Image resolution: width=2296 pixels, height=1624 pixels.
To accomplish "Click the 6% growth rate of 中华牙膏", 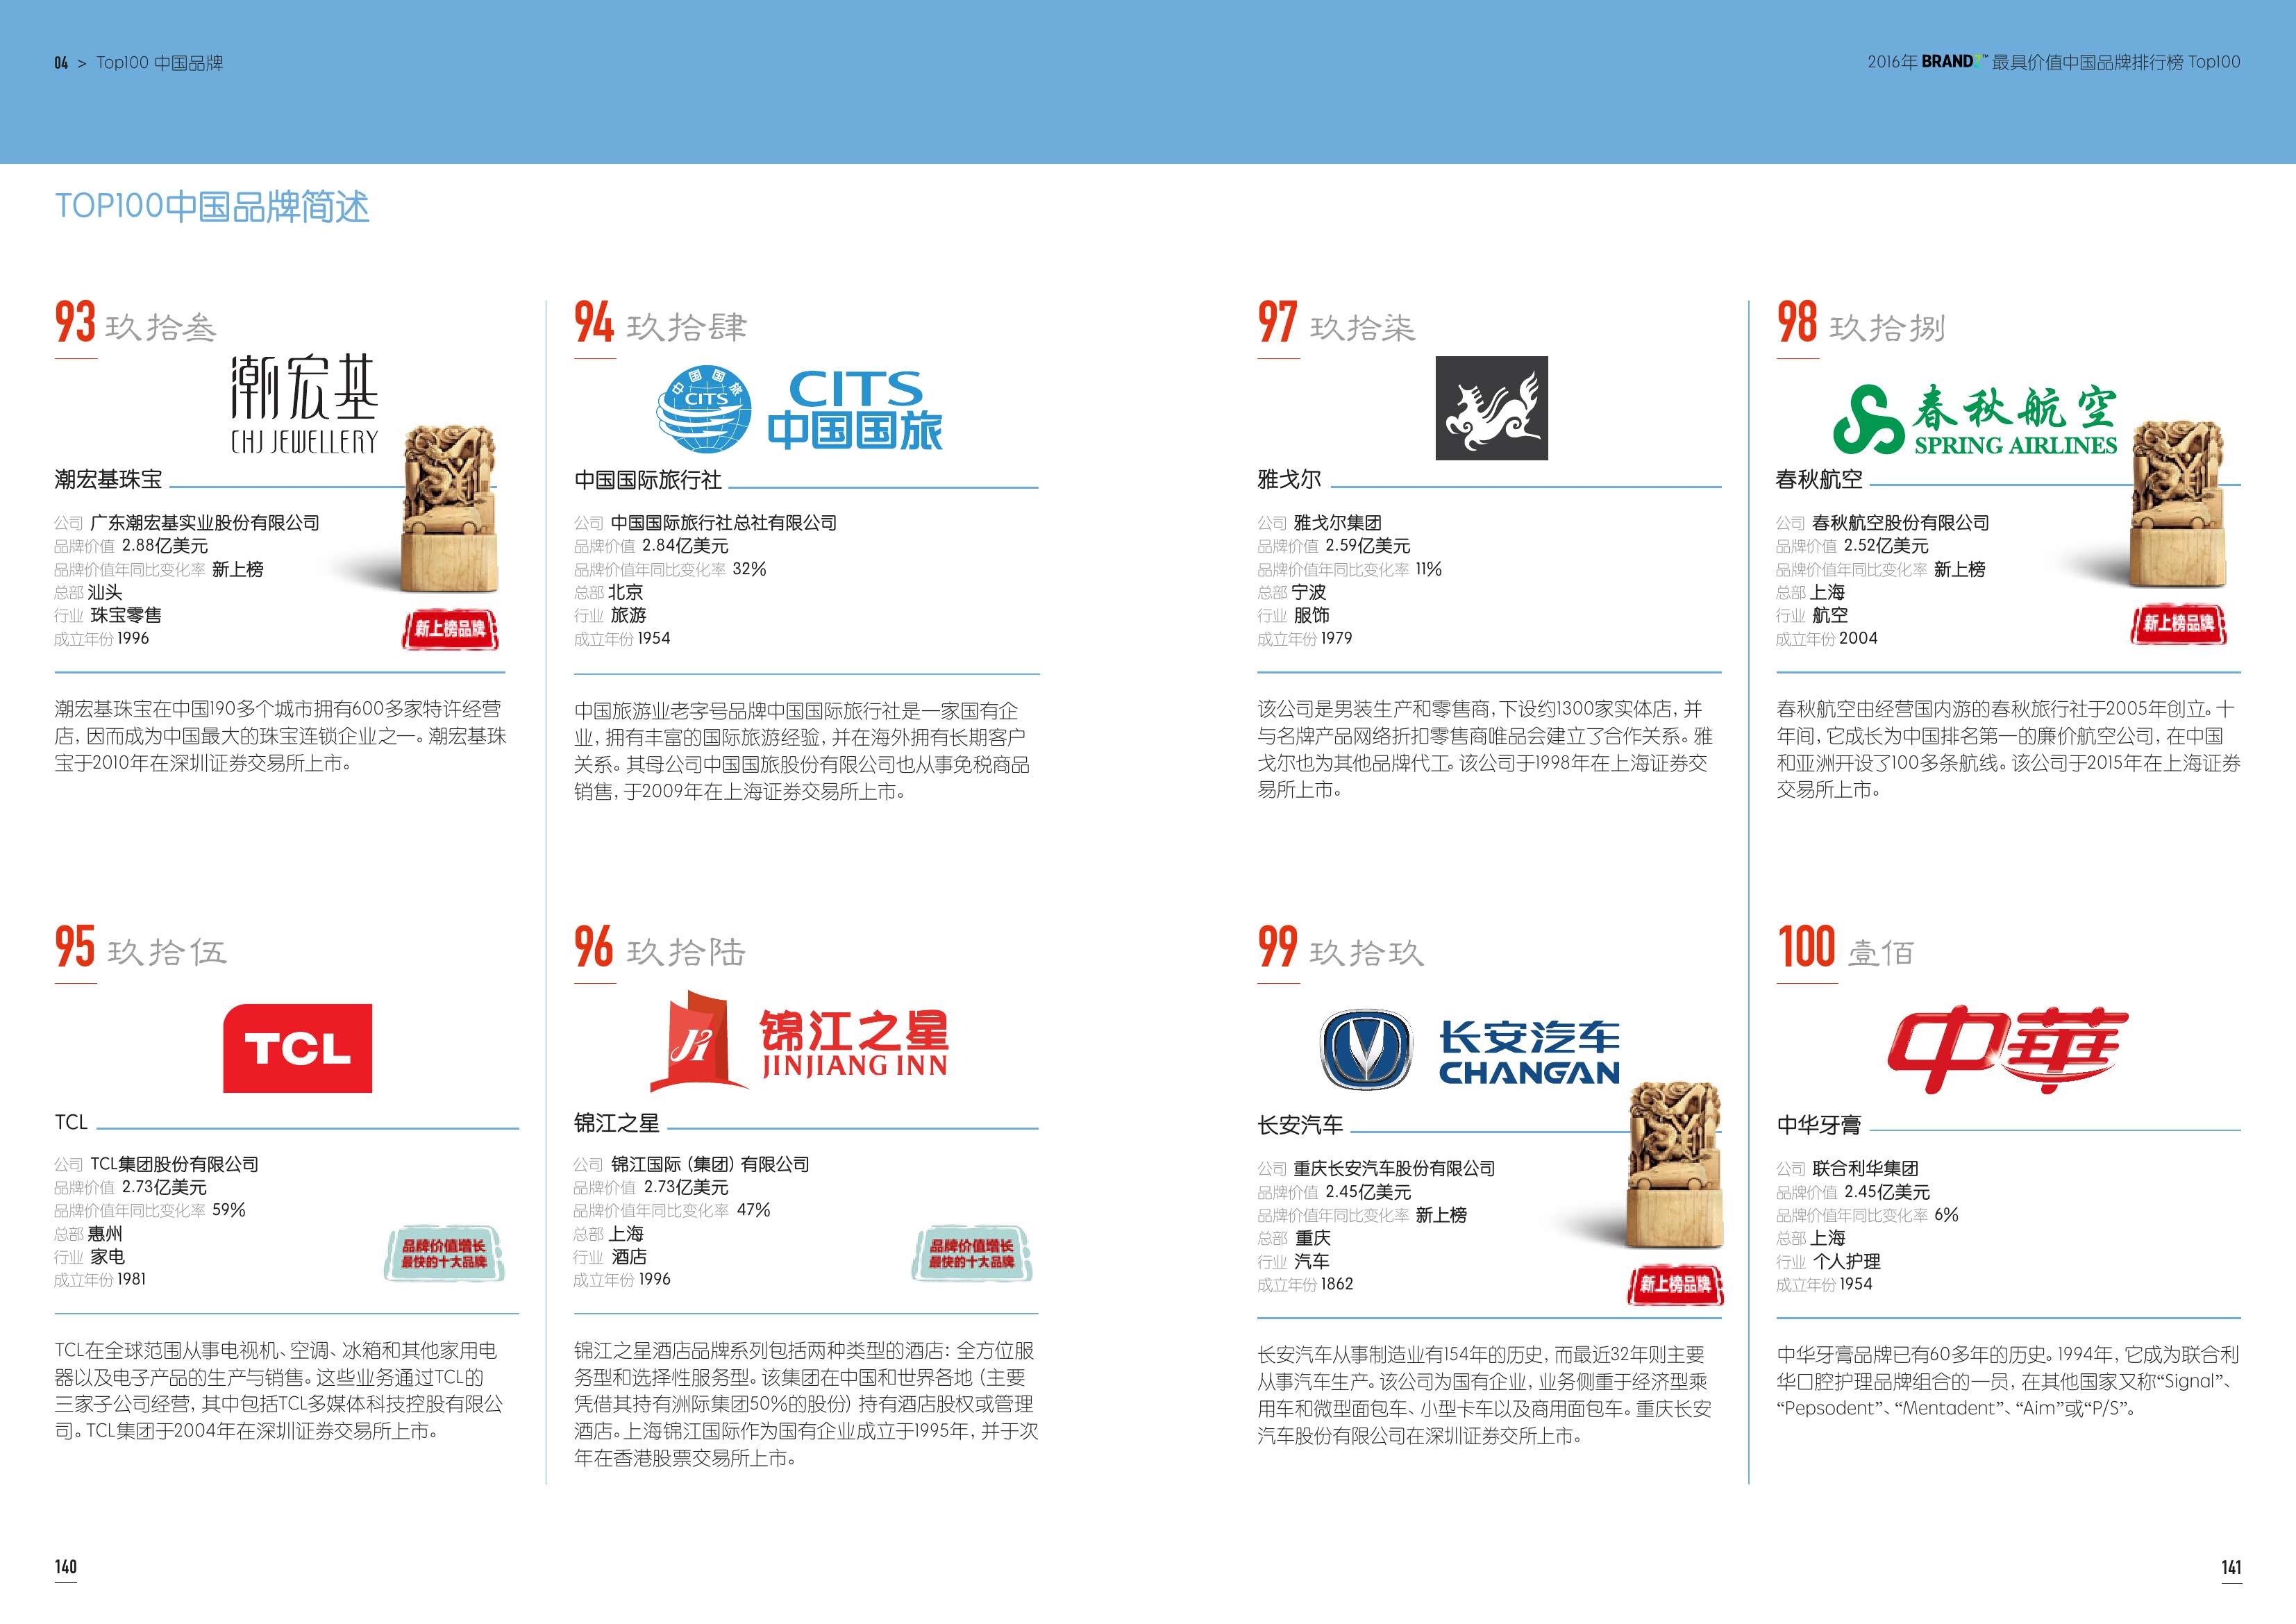I will coord(1946,1215).
